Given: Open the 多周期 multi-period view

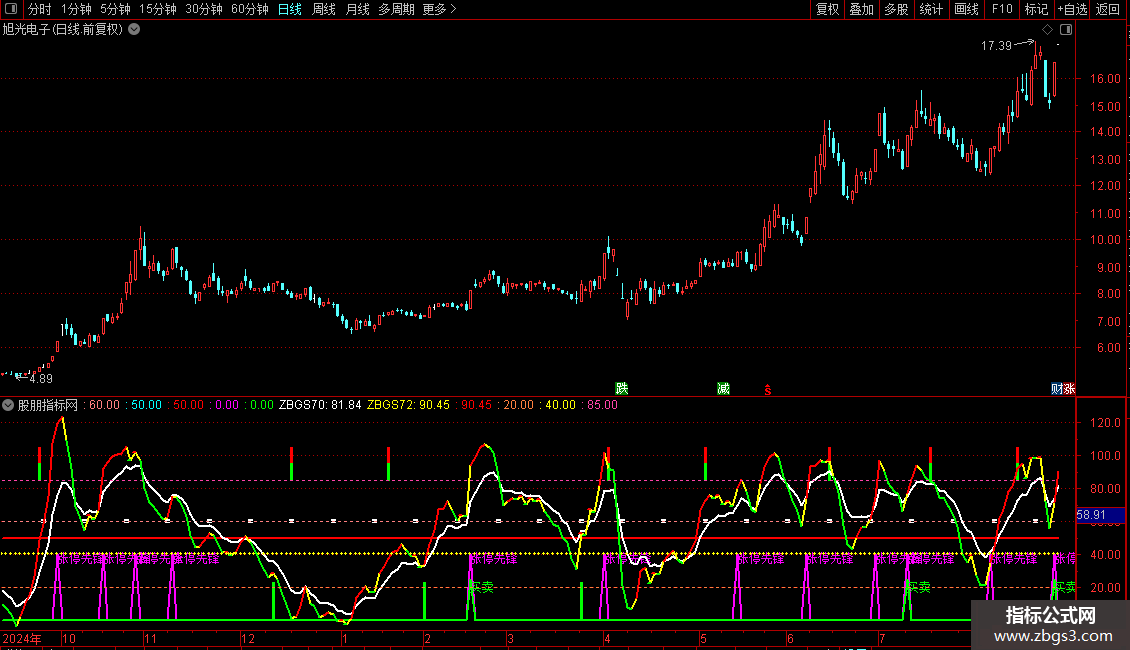Looking at the screenshot, I should click(x=396, y=9).
